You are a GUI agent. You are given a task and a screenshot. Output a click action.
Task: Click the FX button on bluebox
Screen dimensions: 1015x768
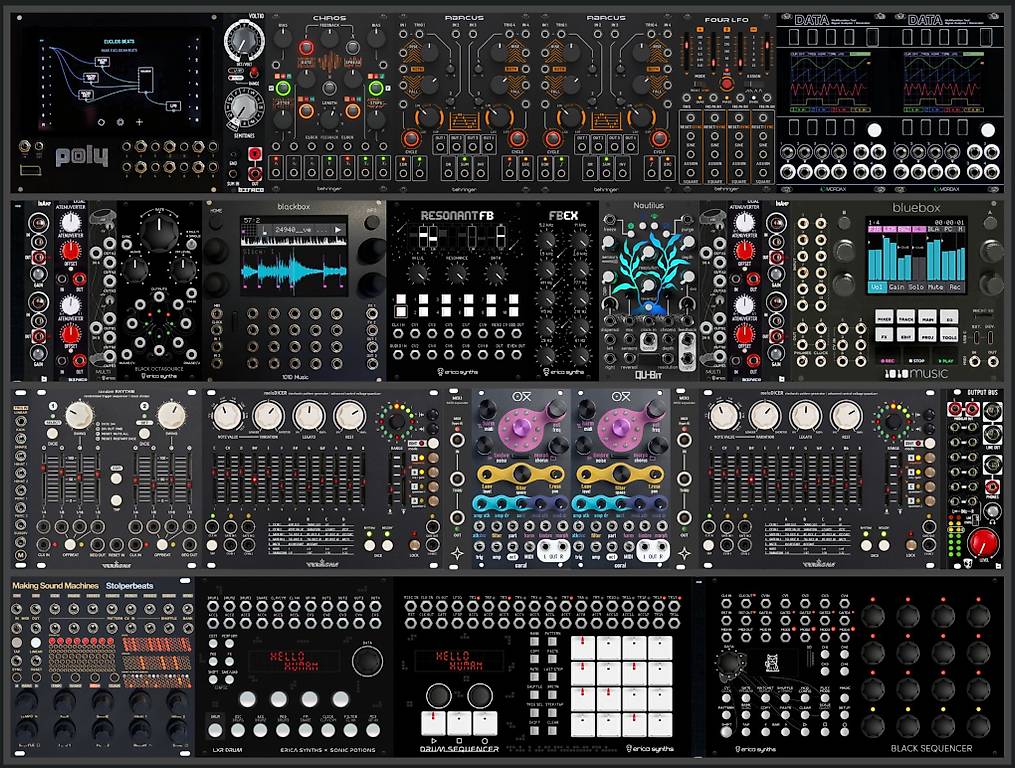coord(884,336)
